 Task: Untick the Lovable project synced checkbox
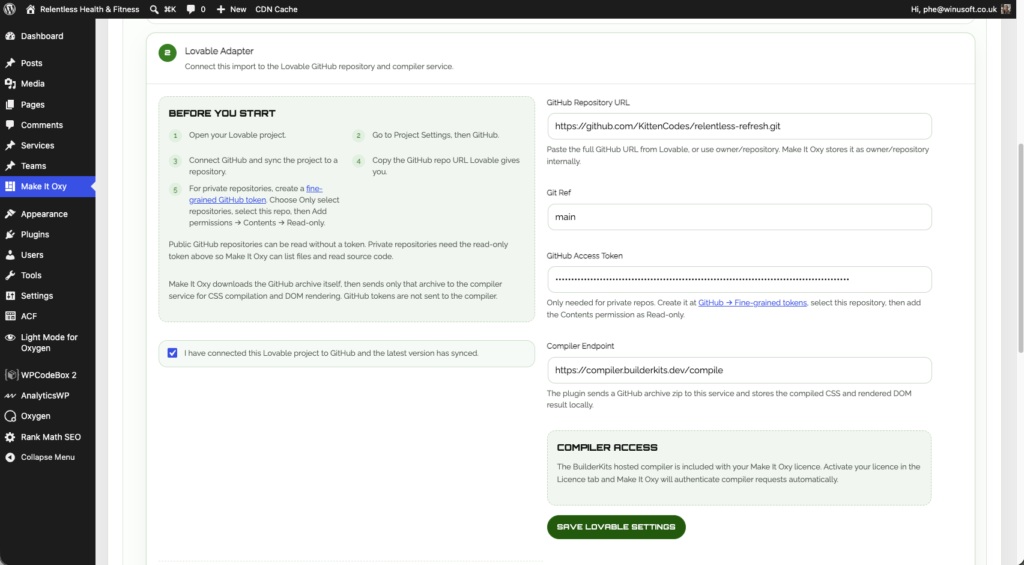172,353
